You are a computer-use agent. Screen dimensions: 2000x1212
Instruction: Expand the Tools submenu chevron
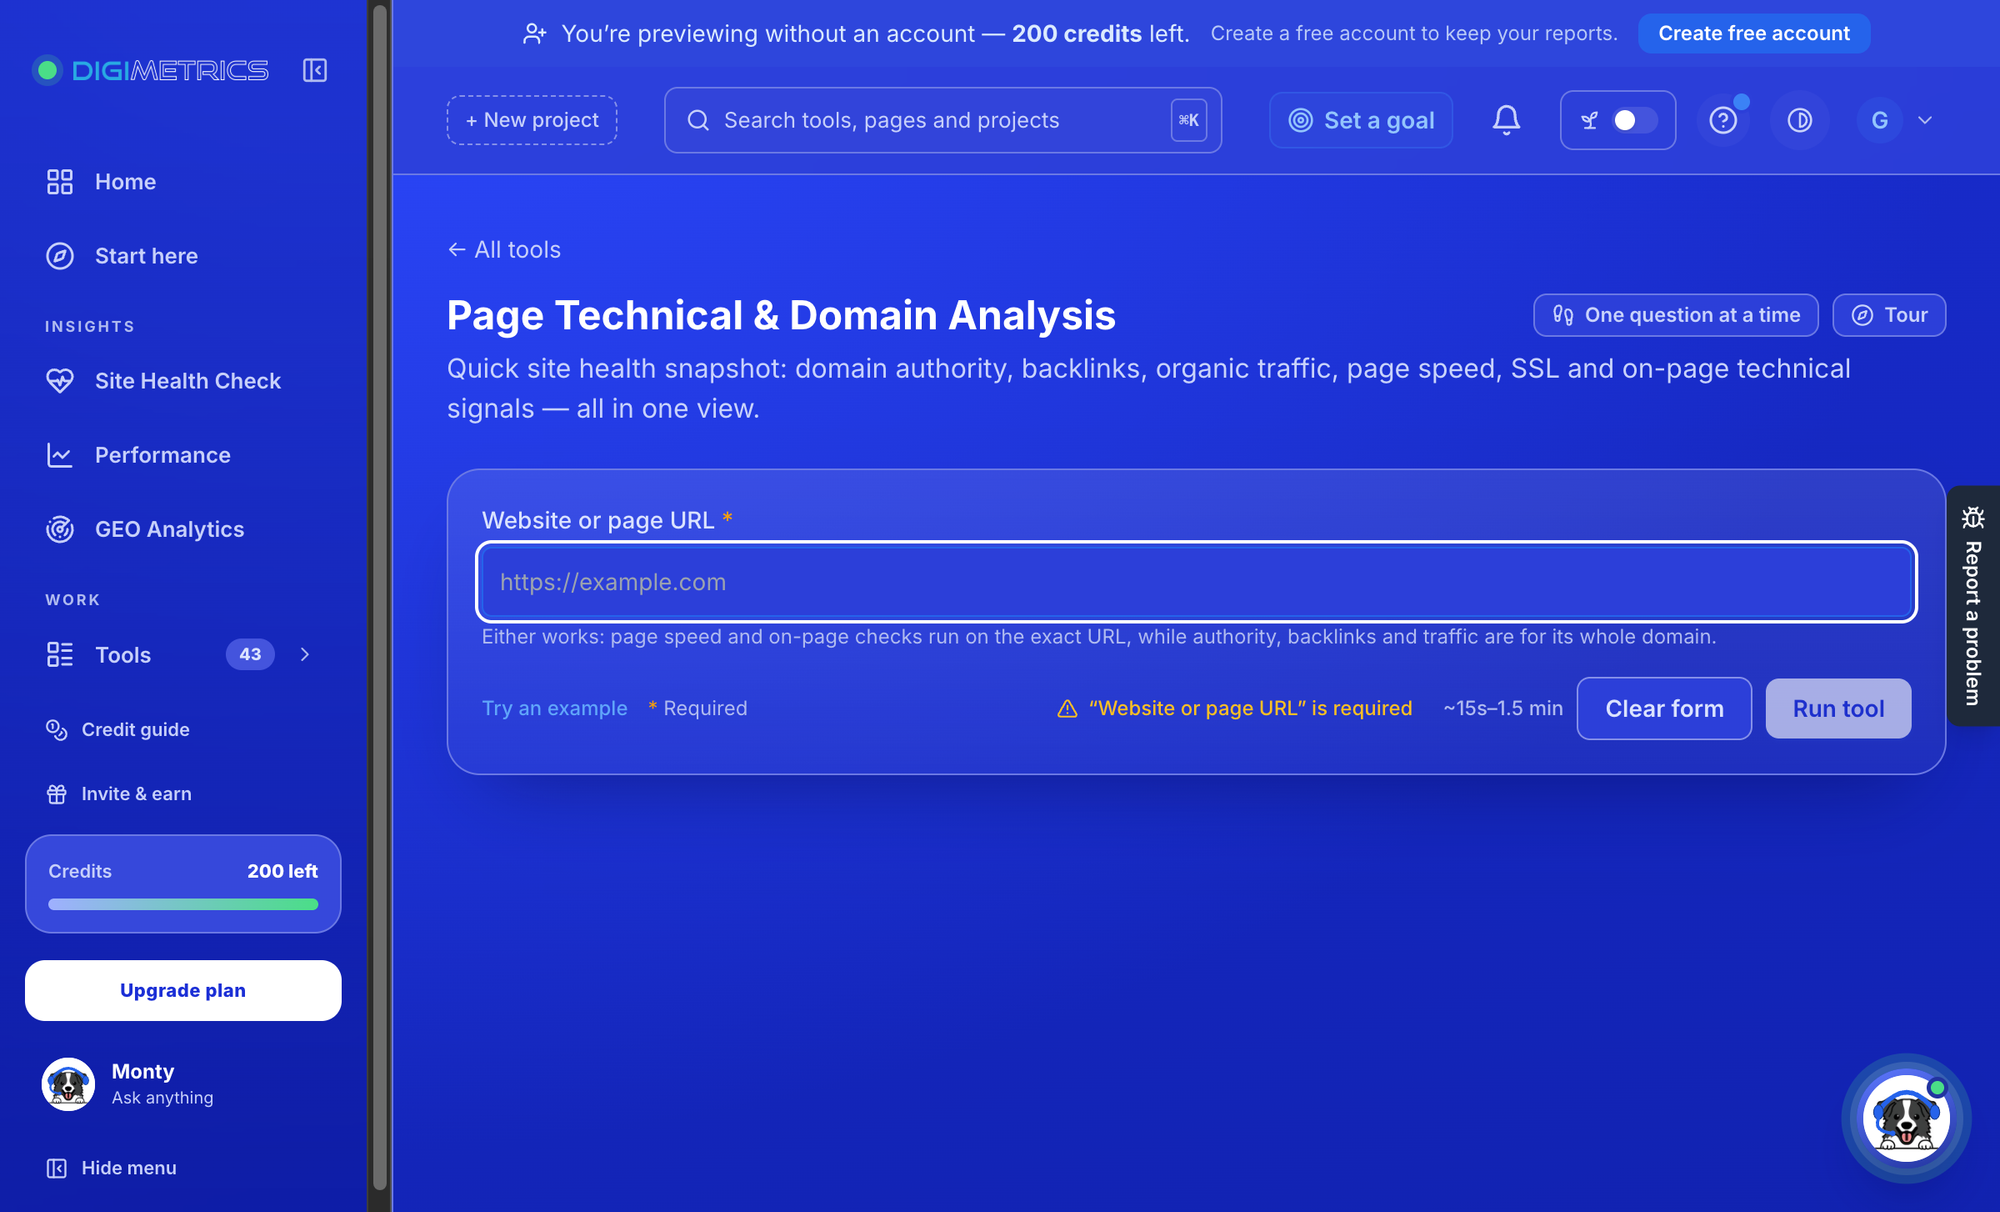[305, 654]
